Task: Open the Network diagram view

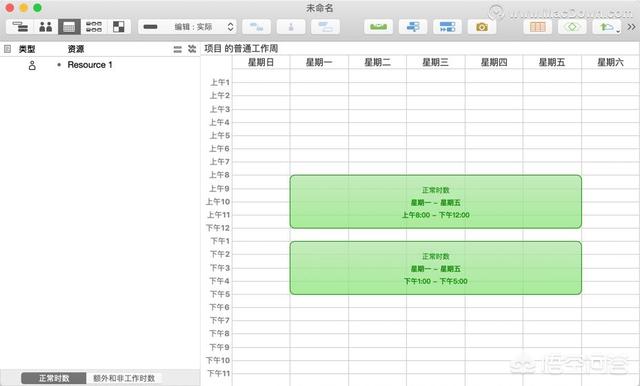Action: coord(94,27)
